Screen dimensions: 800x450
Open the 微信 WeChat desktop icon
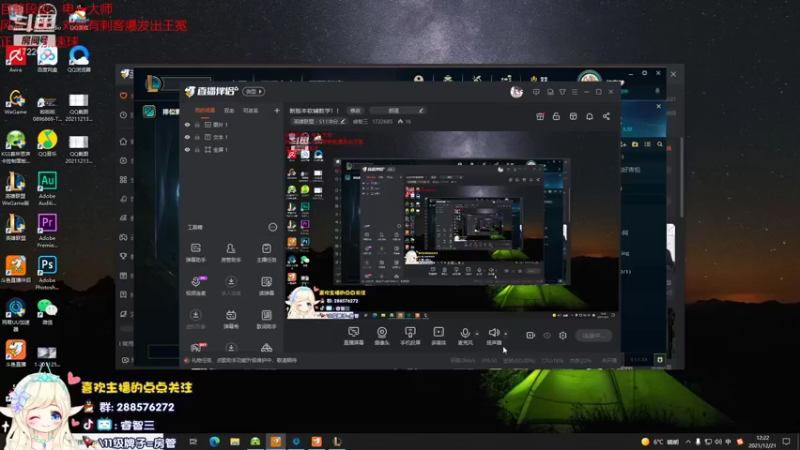(47, 312)
